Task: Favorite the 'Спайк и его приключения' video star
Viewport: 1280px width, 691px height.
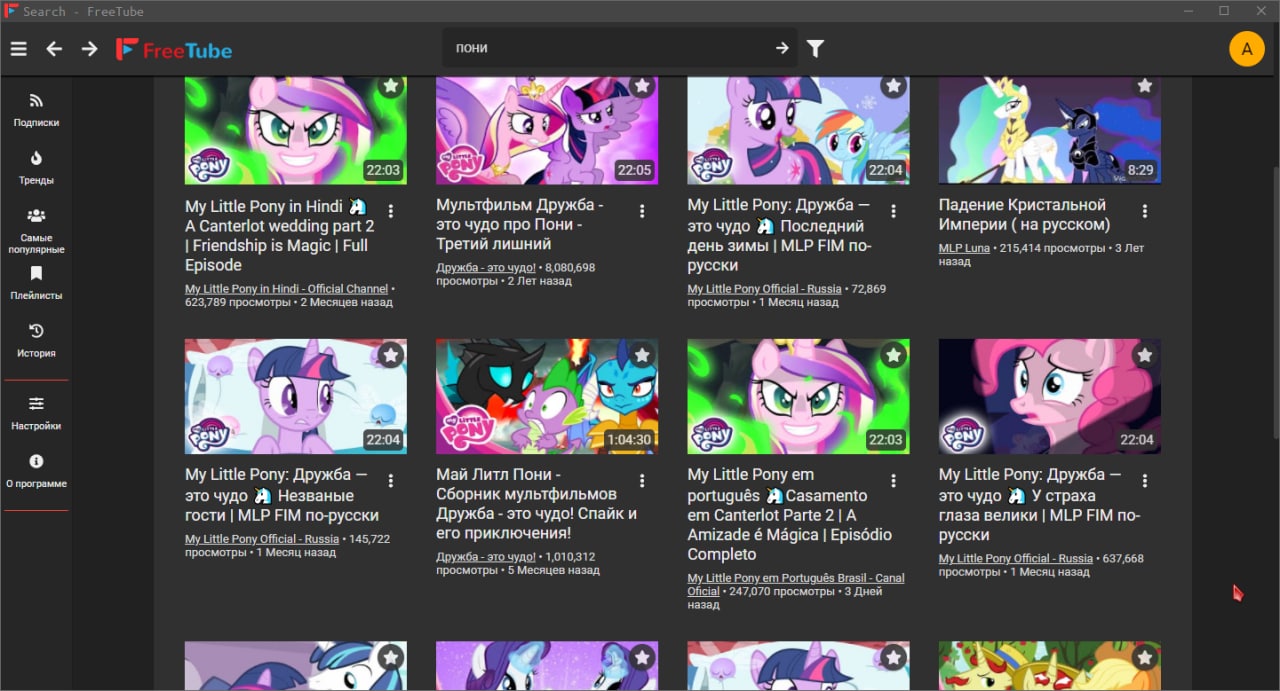Action: [x=642, y=355]
